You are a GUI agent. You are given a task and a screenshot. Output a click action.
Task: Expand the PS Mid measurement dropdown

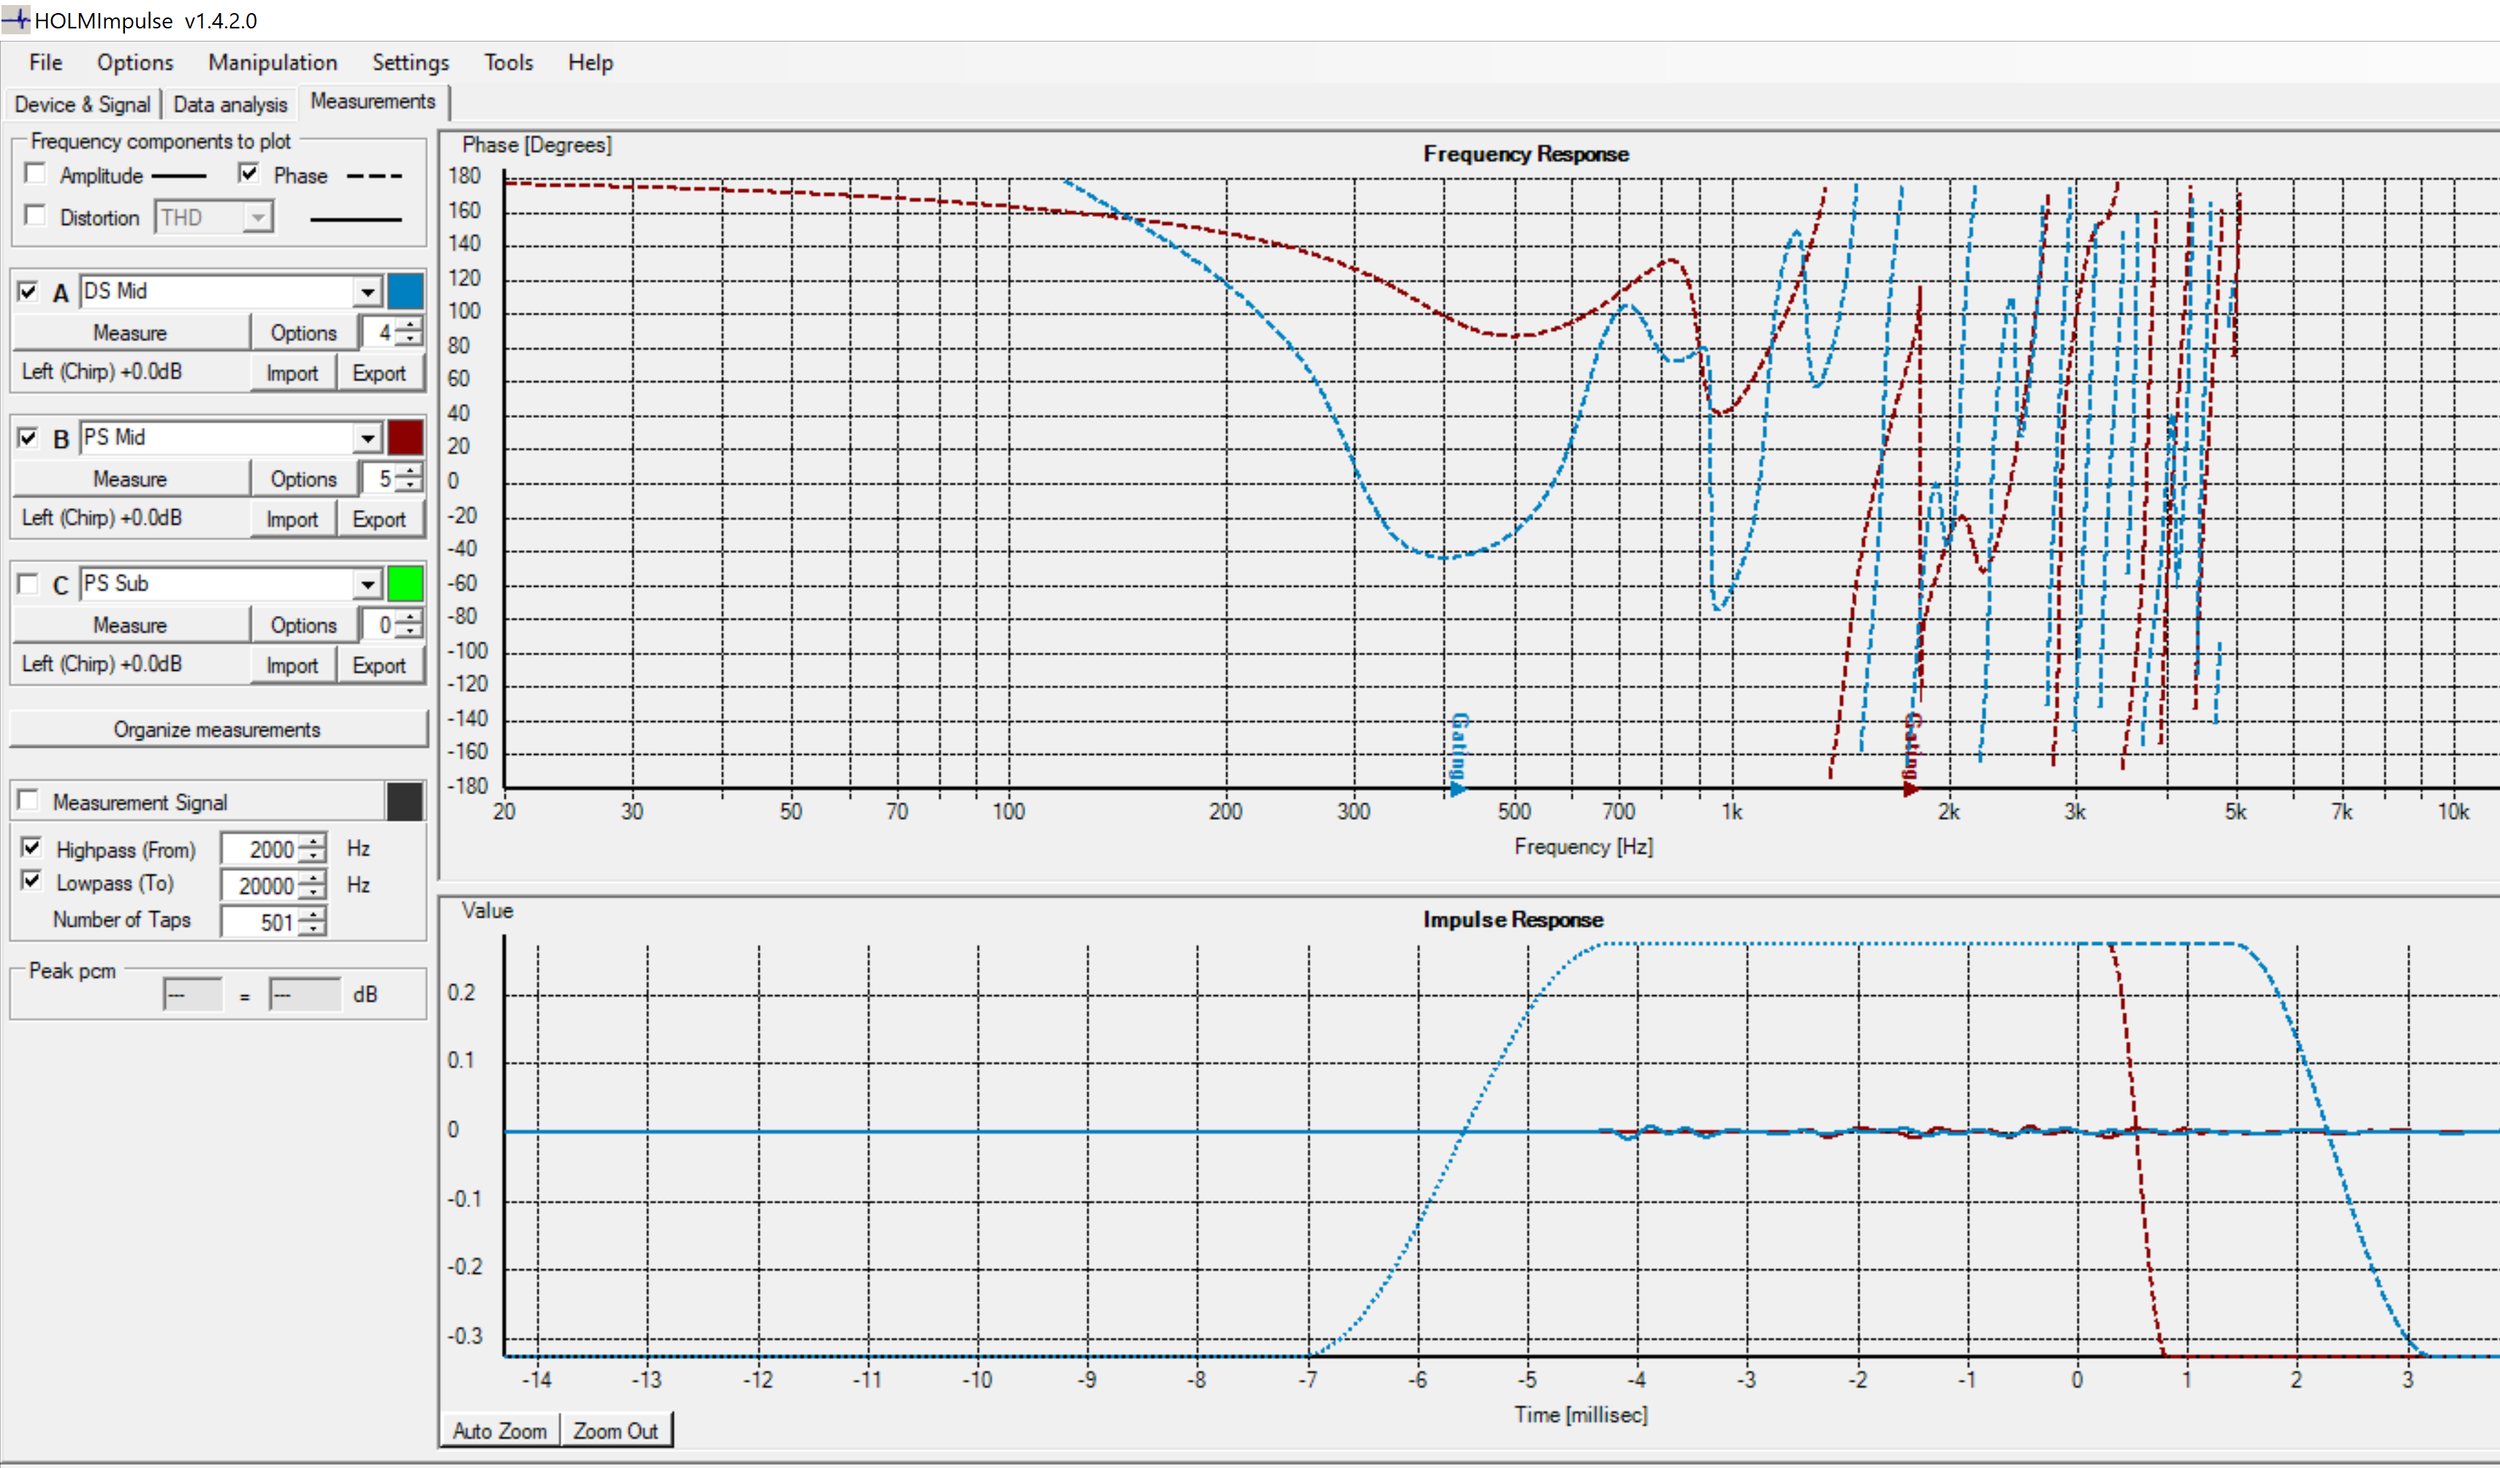[x=368, y=438]
